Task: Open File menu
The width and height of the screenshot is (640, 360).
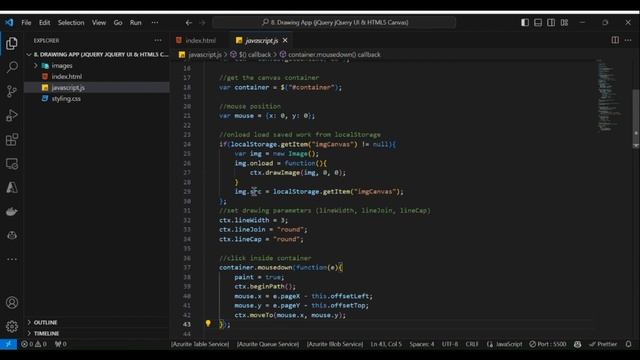Action: [x=26, y=22]
